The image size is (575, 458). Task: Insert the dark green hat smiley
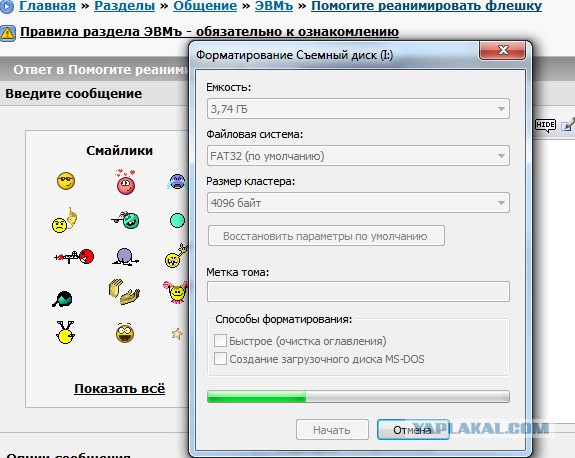pyautogui.click(x=62, y=299)
